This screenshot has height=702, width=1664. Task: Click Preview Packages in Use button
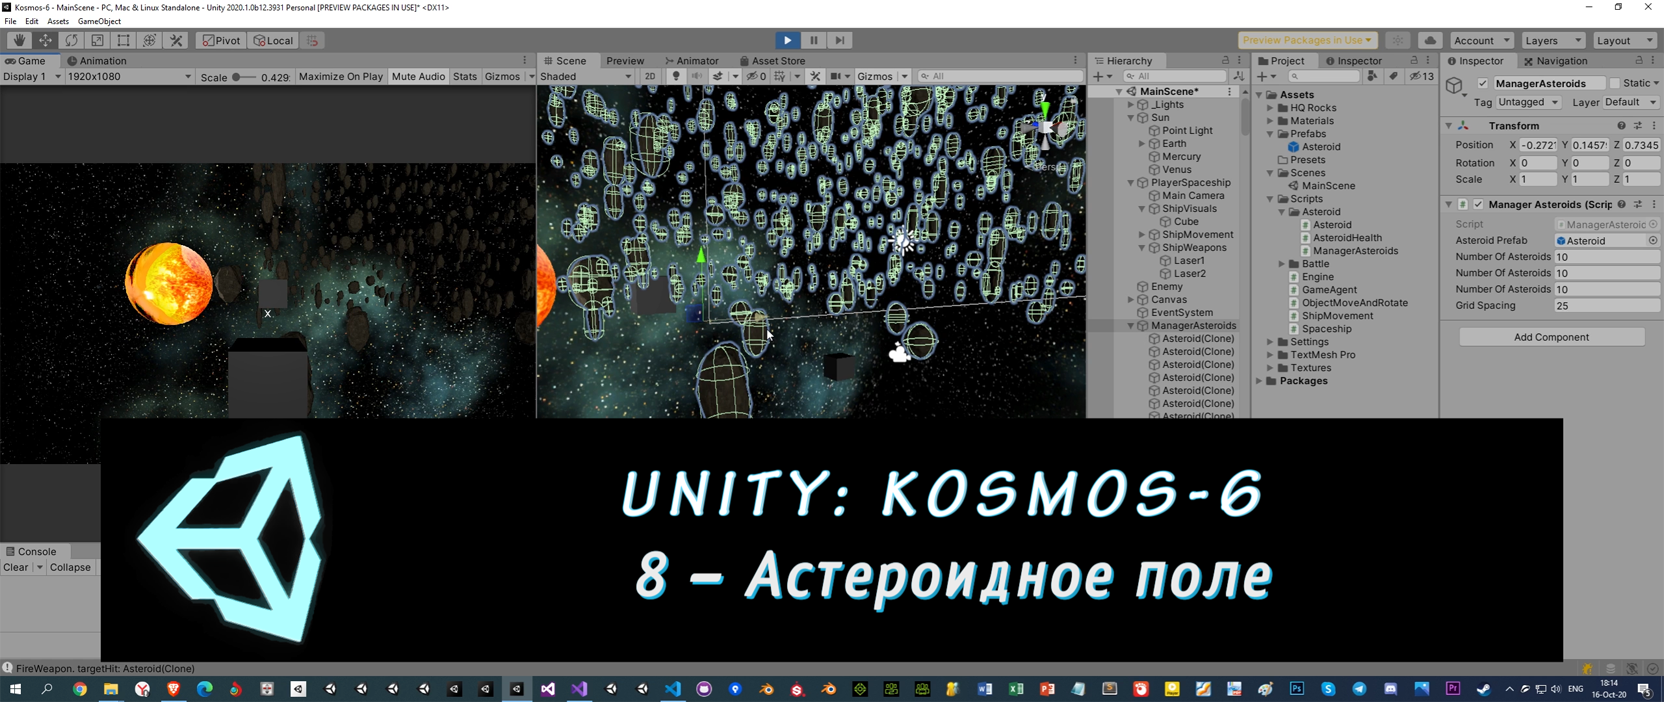1307,40
